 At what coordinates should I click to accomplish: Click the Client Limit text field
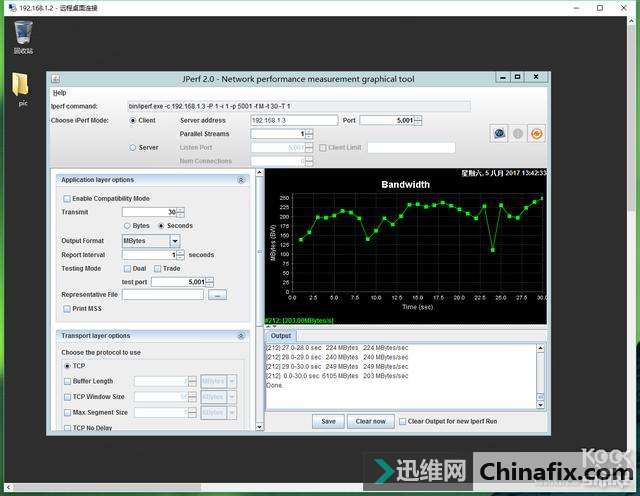tap(411, 147)
